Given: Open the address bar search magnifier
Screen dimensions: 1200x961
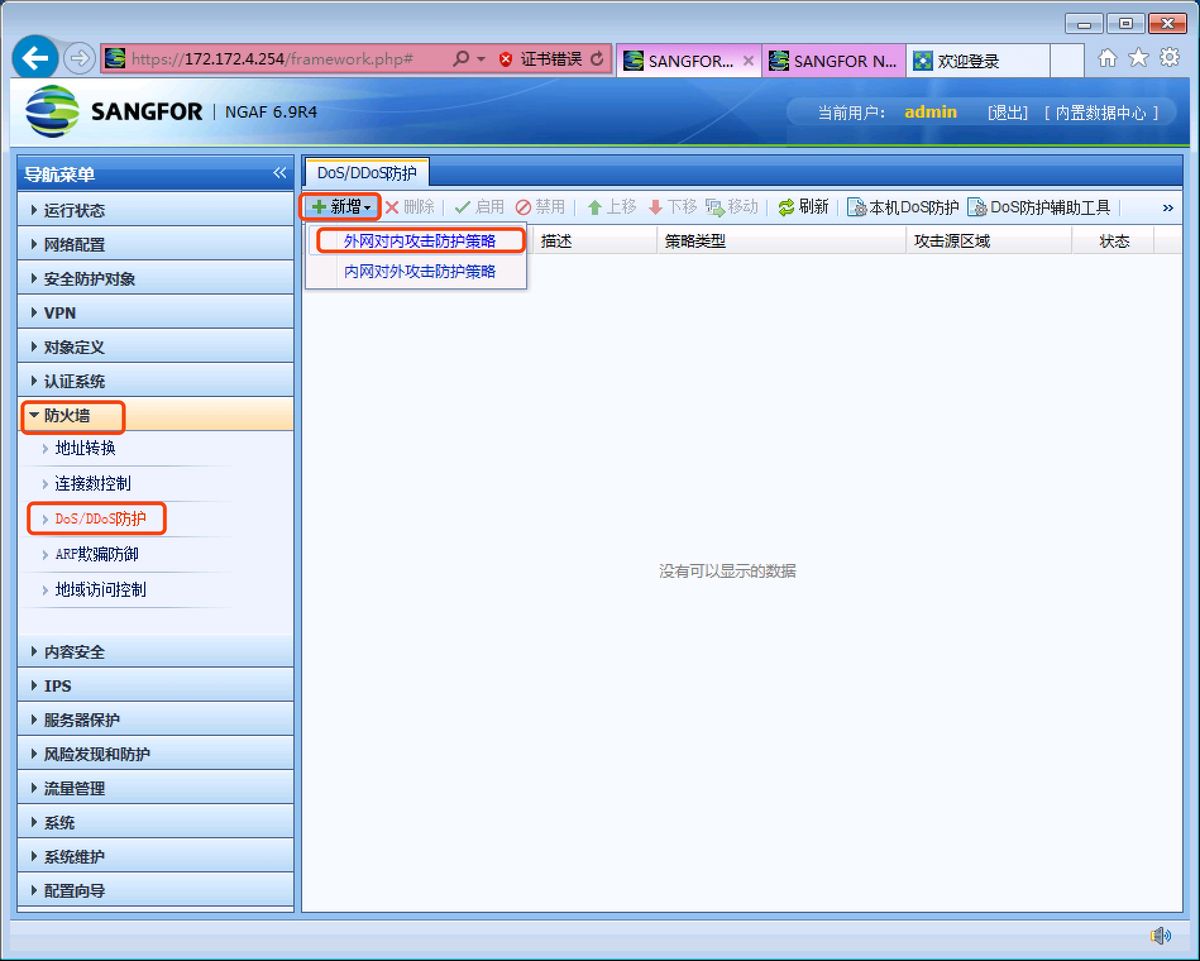Looking at the screenshot, I should 460,59.
